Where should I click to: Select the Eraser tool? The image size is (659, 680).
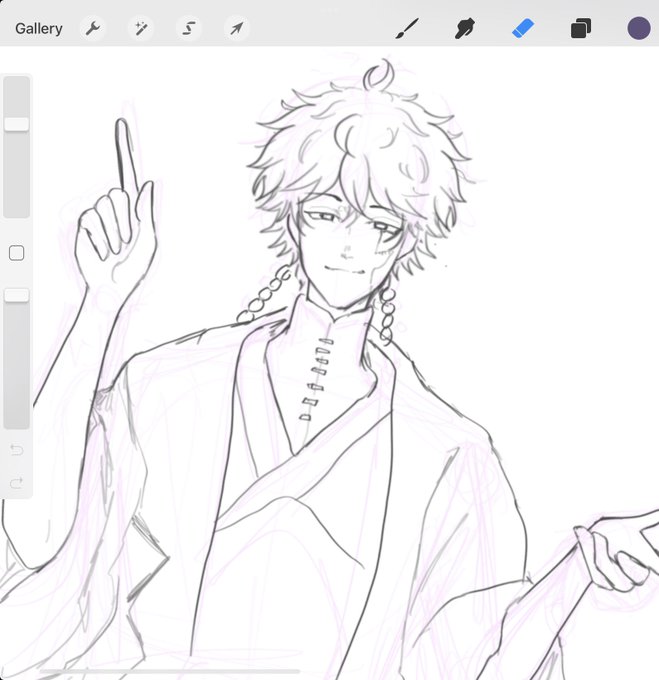(x=523, y=29)
